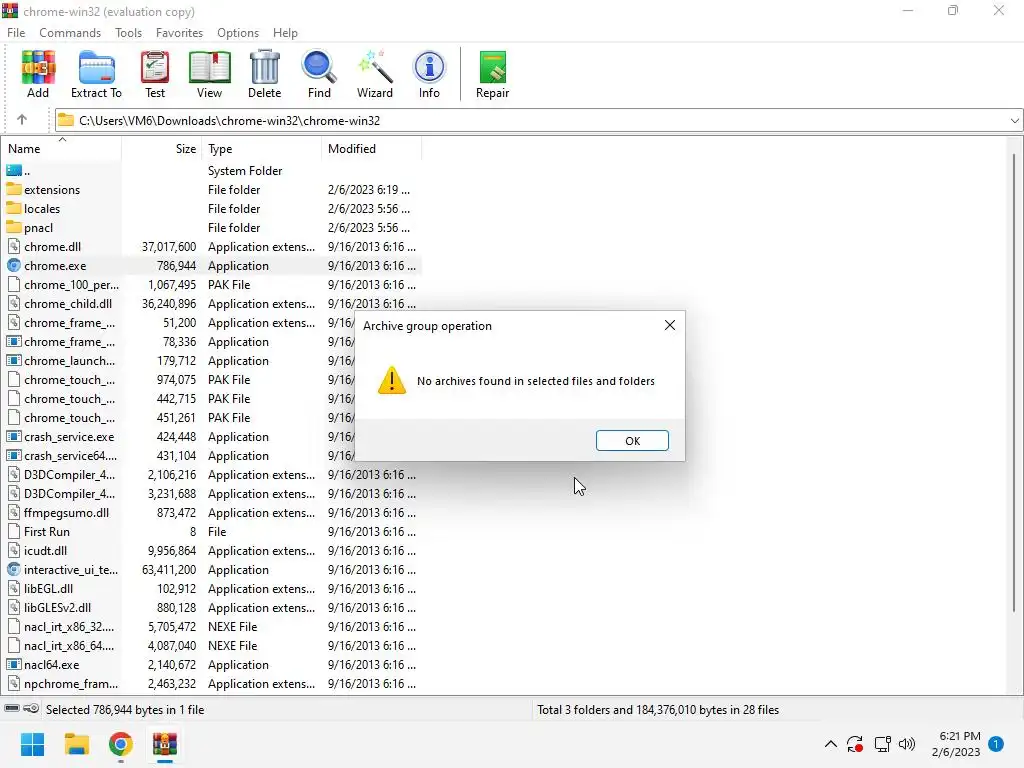Click the clock and date in taskbar
Viewport: 1024px width, 768px height.
pos(956,744)
